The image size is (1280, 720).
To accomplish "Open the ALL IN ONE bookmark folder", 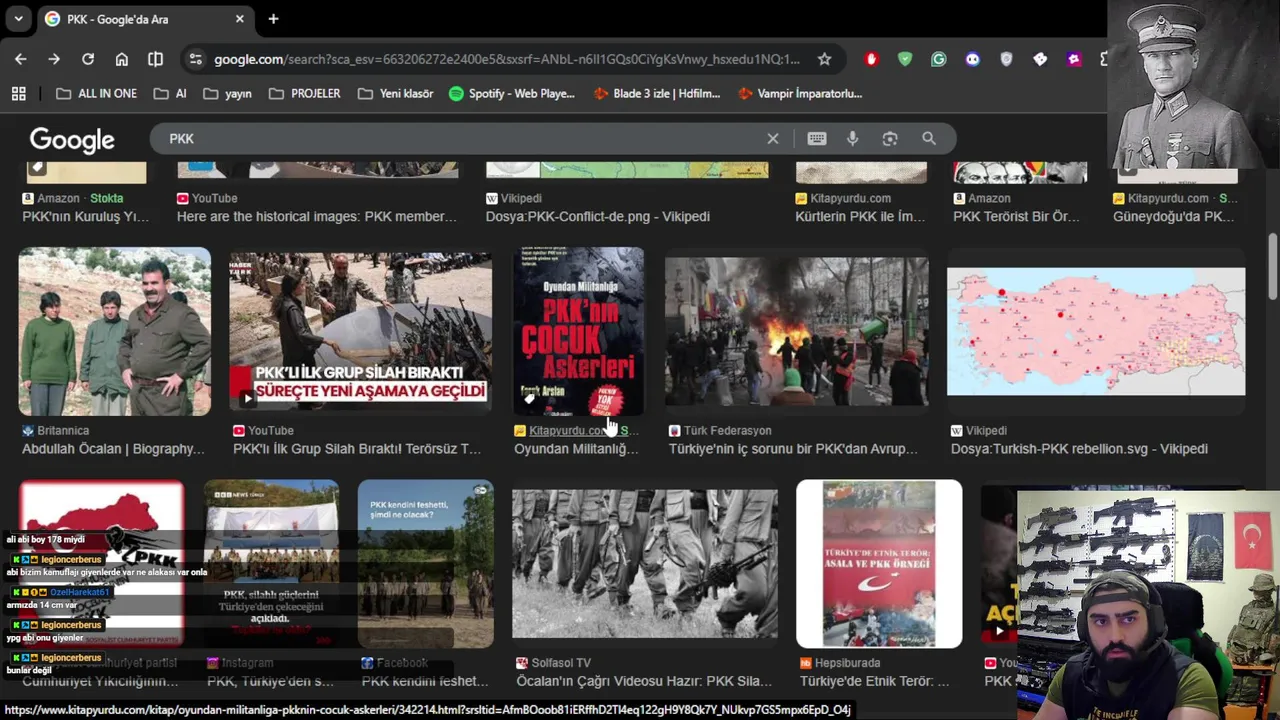I will click(x=96, y=93).
